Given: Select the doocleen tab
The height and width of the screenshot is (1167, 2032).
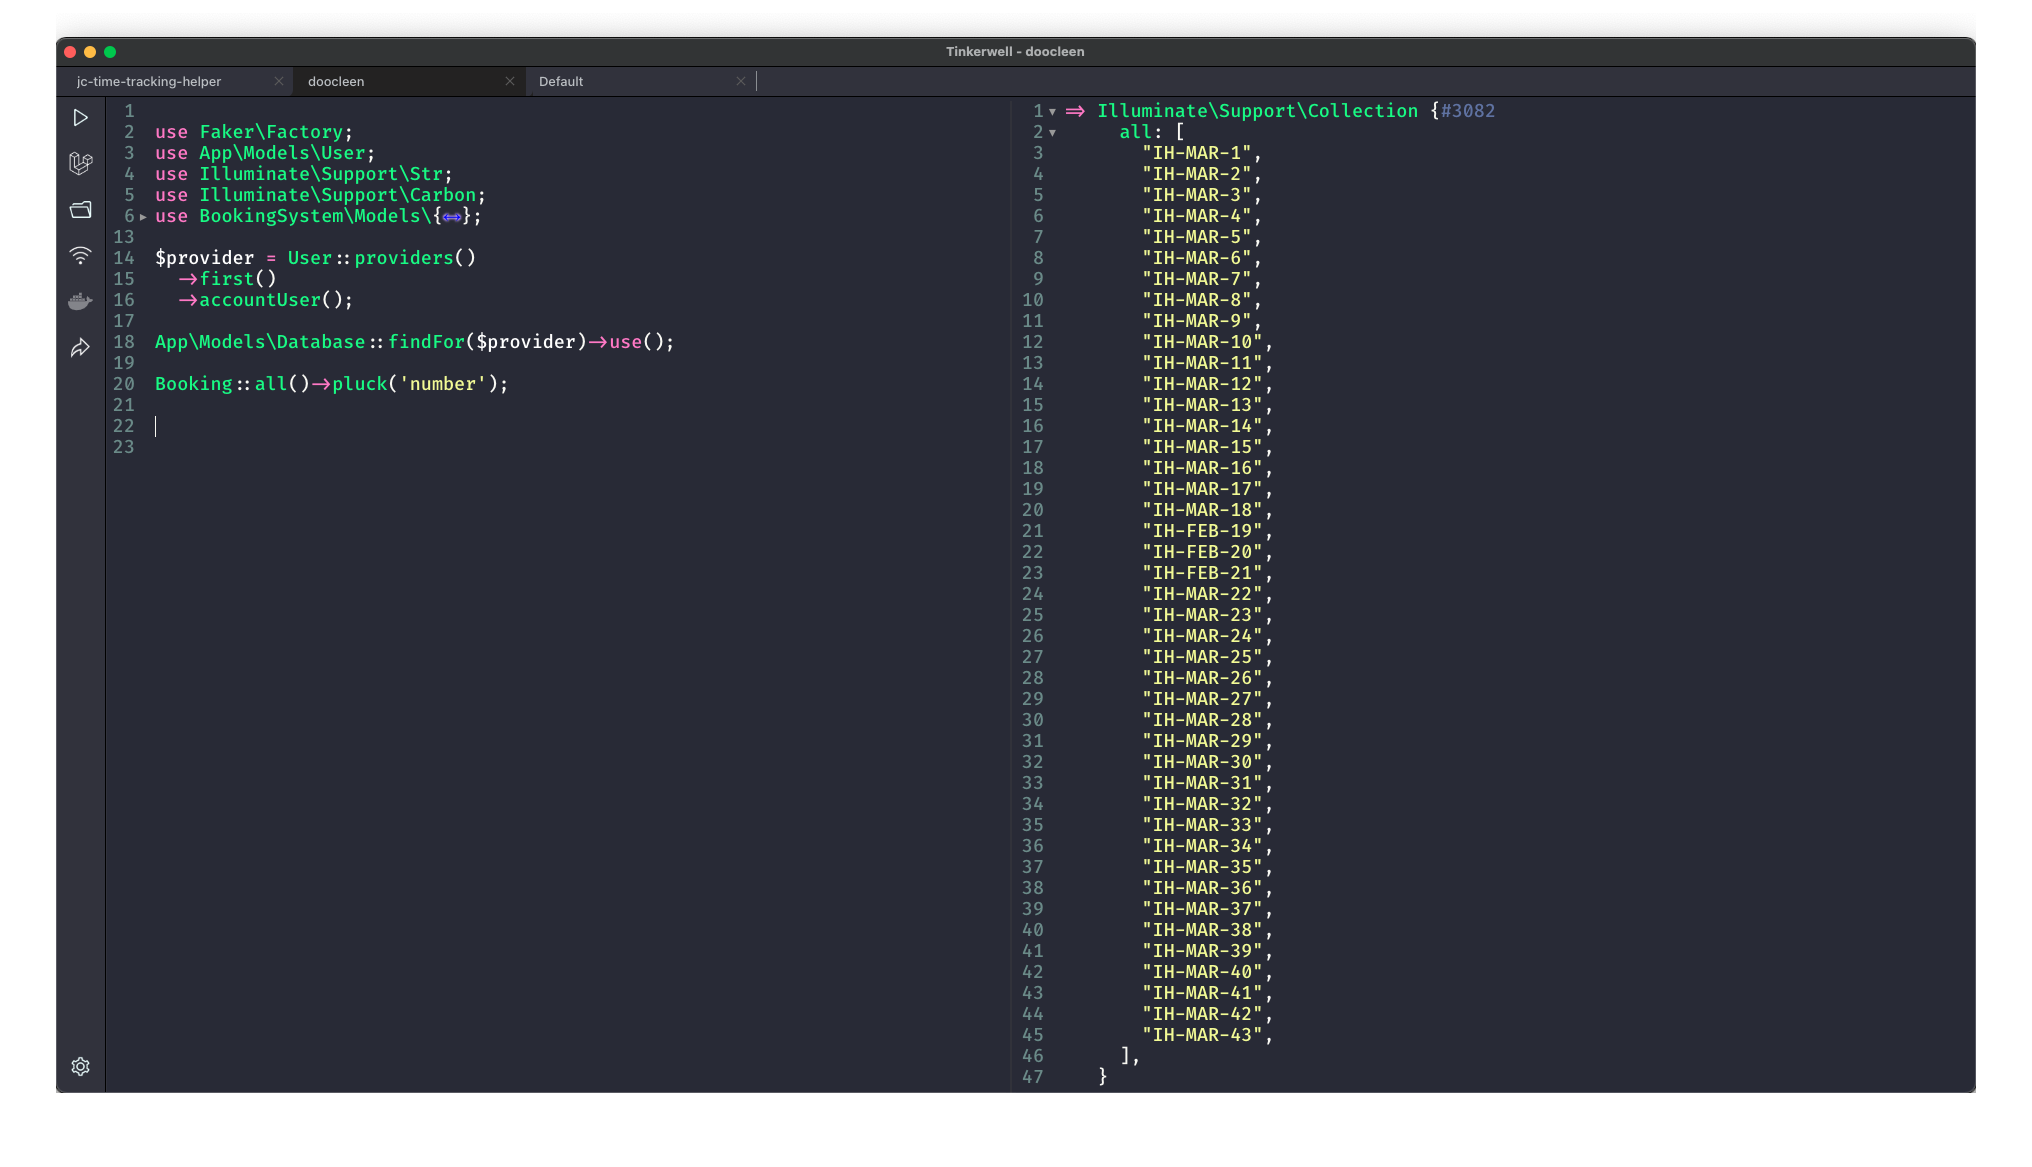Looking at the screenshot, I should coord(336,81).
